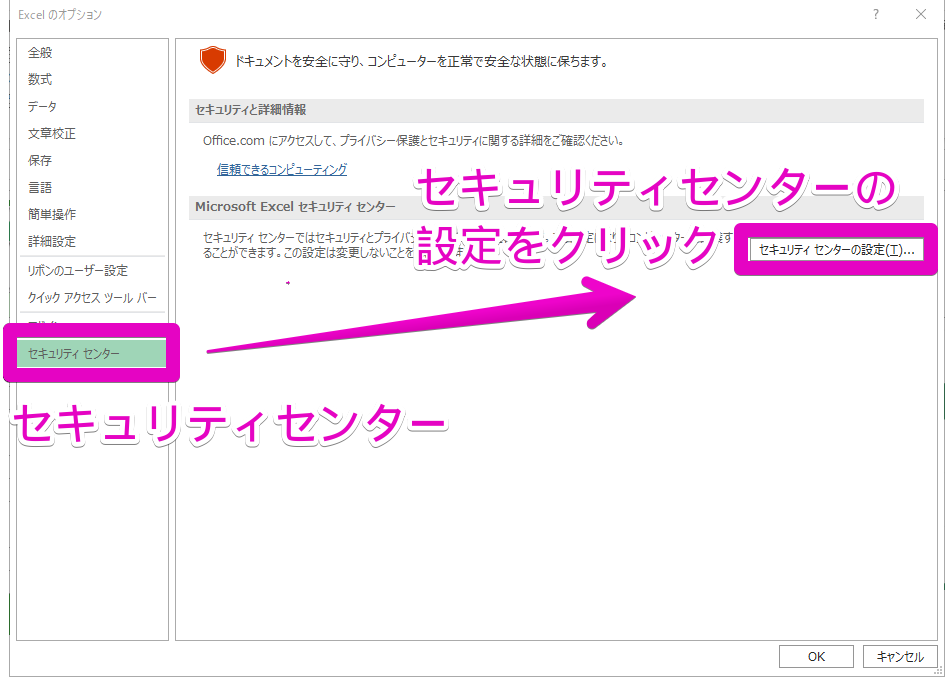This screenshot has width=945, height=677.
Task: Open クイック アクセス ツール バー settings
Action: [92, 298]
